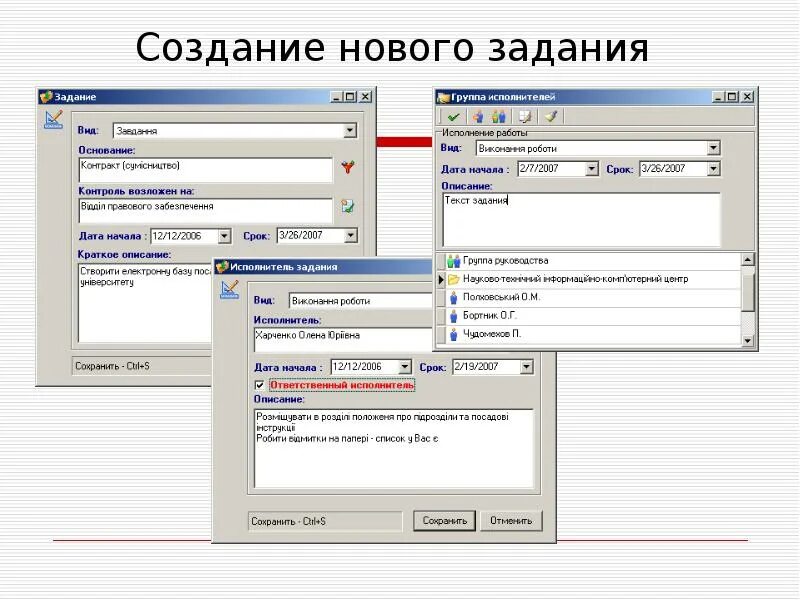Click status text Сохранить - Ctrl+S in Исполнитель задания
This screenshot has width=800, height=600.
click(x=288, y=521)
